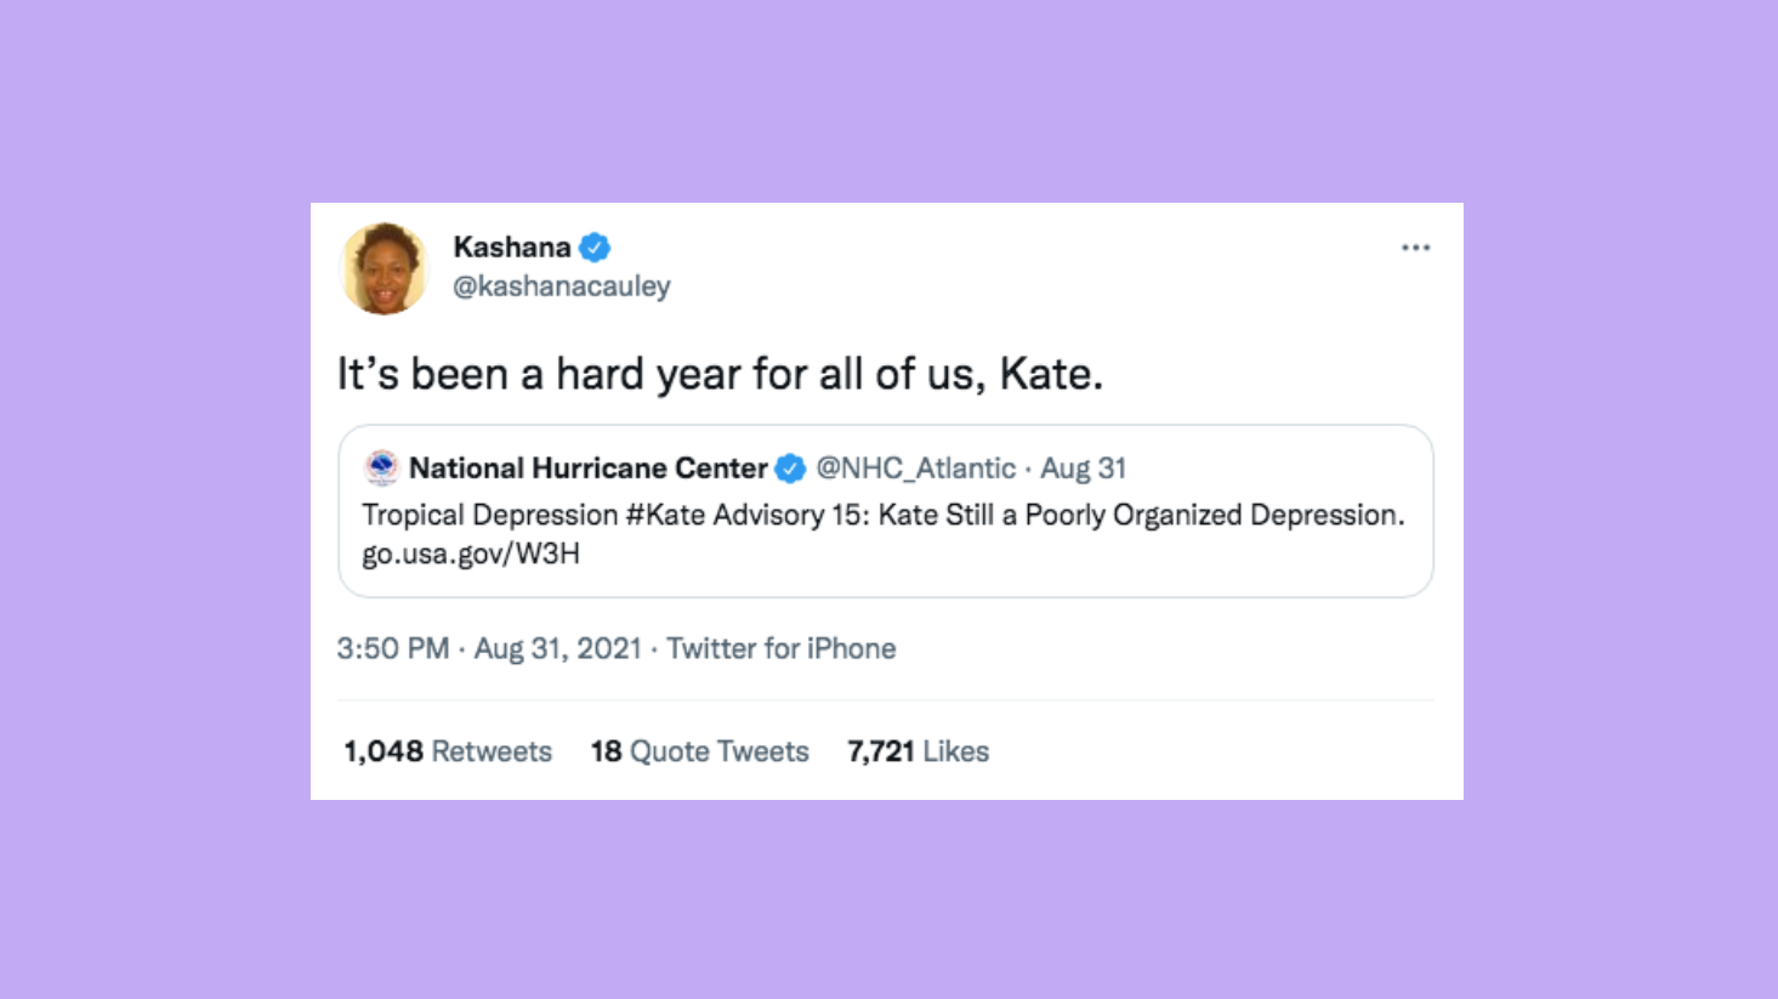View the 1,048 Retweets
The width and height of the screenshot is (1778, 999).
click(x=446, y=751)
